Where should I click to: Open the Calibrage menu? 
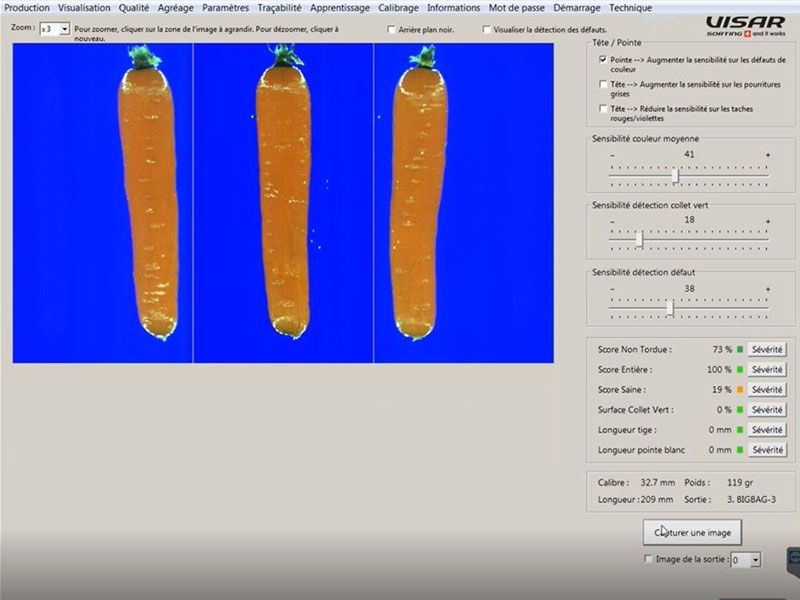(x=398, y=8)
